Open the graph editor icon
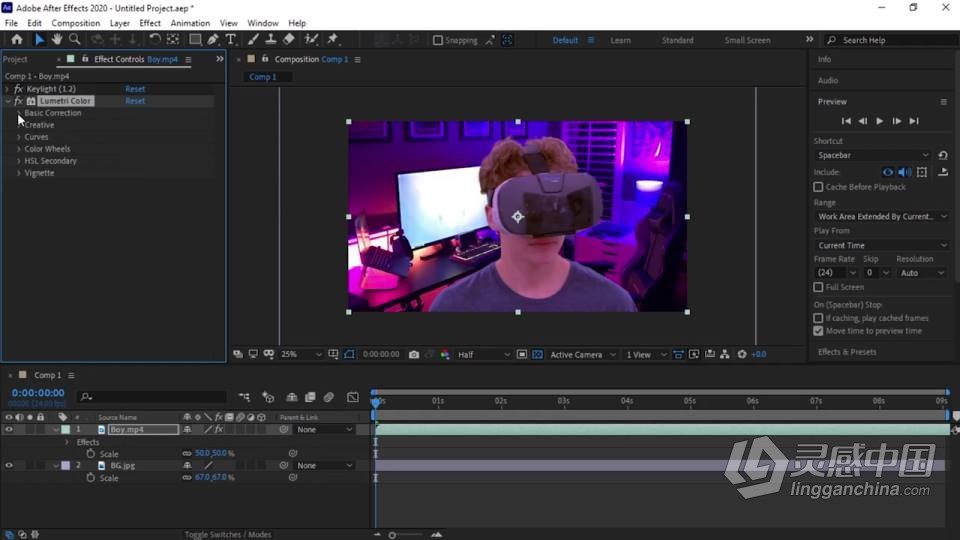960x540 pixels. pos(353,397)
